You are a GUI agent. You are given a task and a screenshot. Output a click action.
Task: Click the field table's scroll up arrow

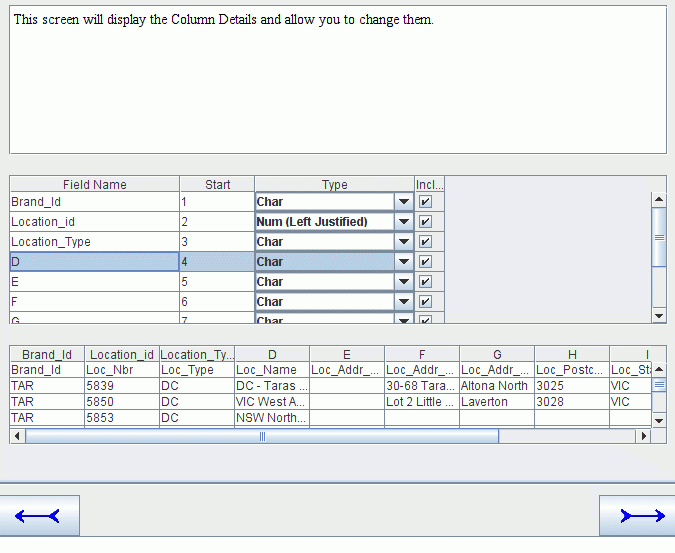tap(659, 199)
